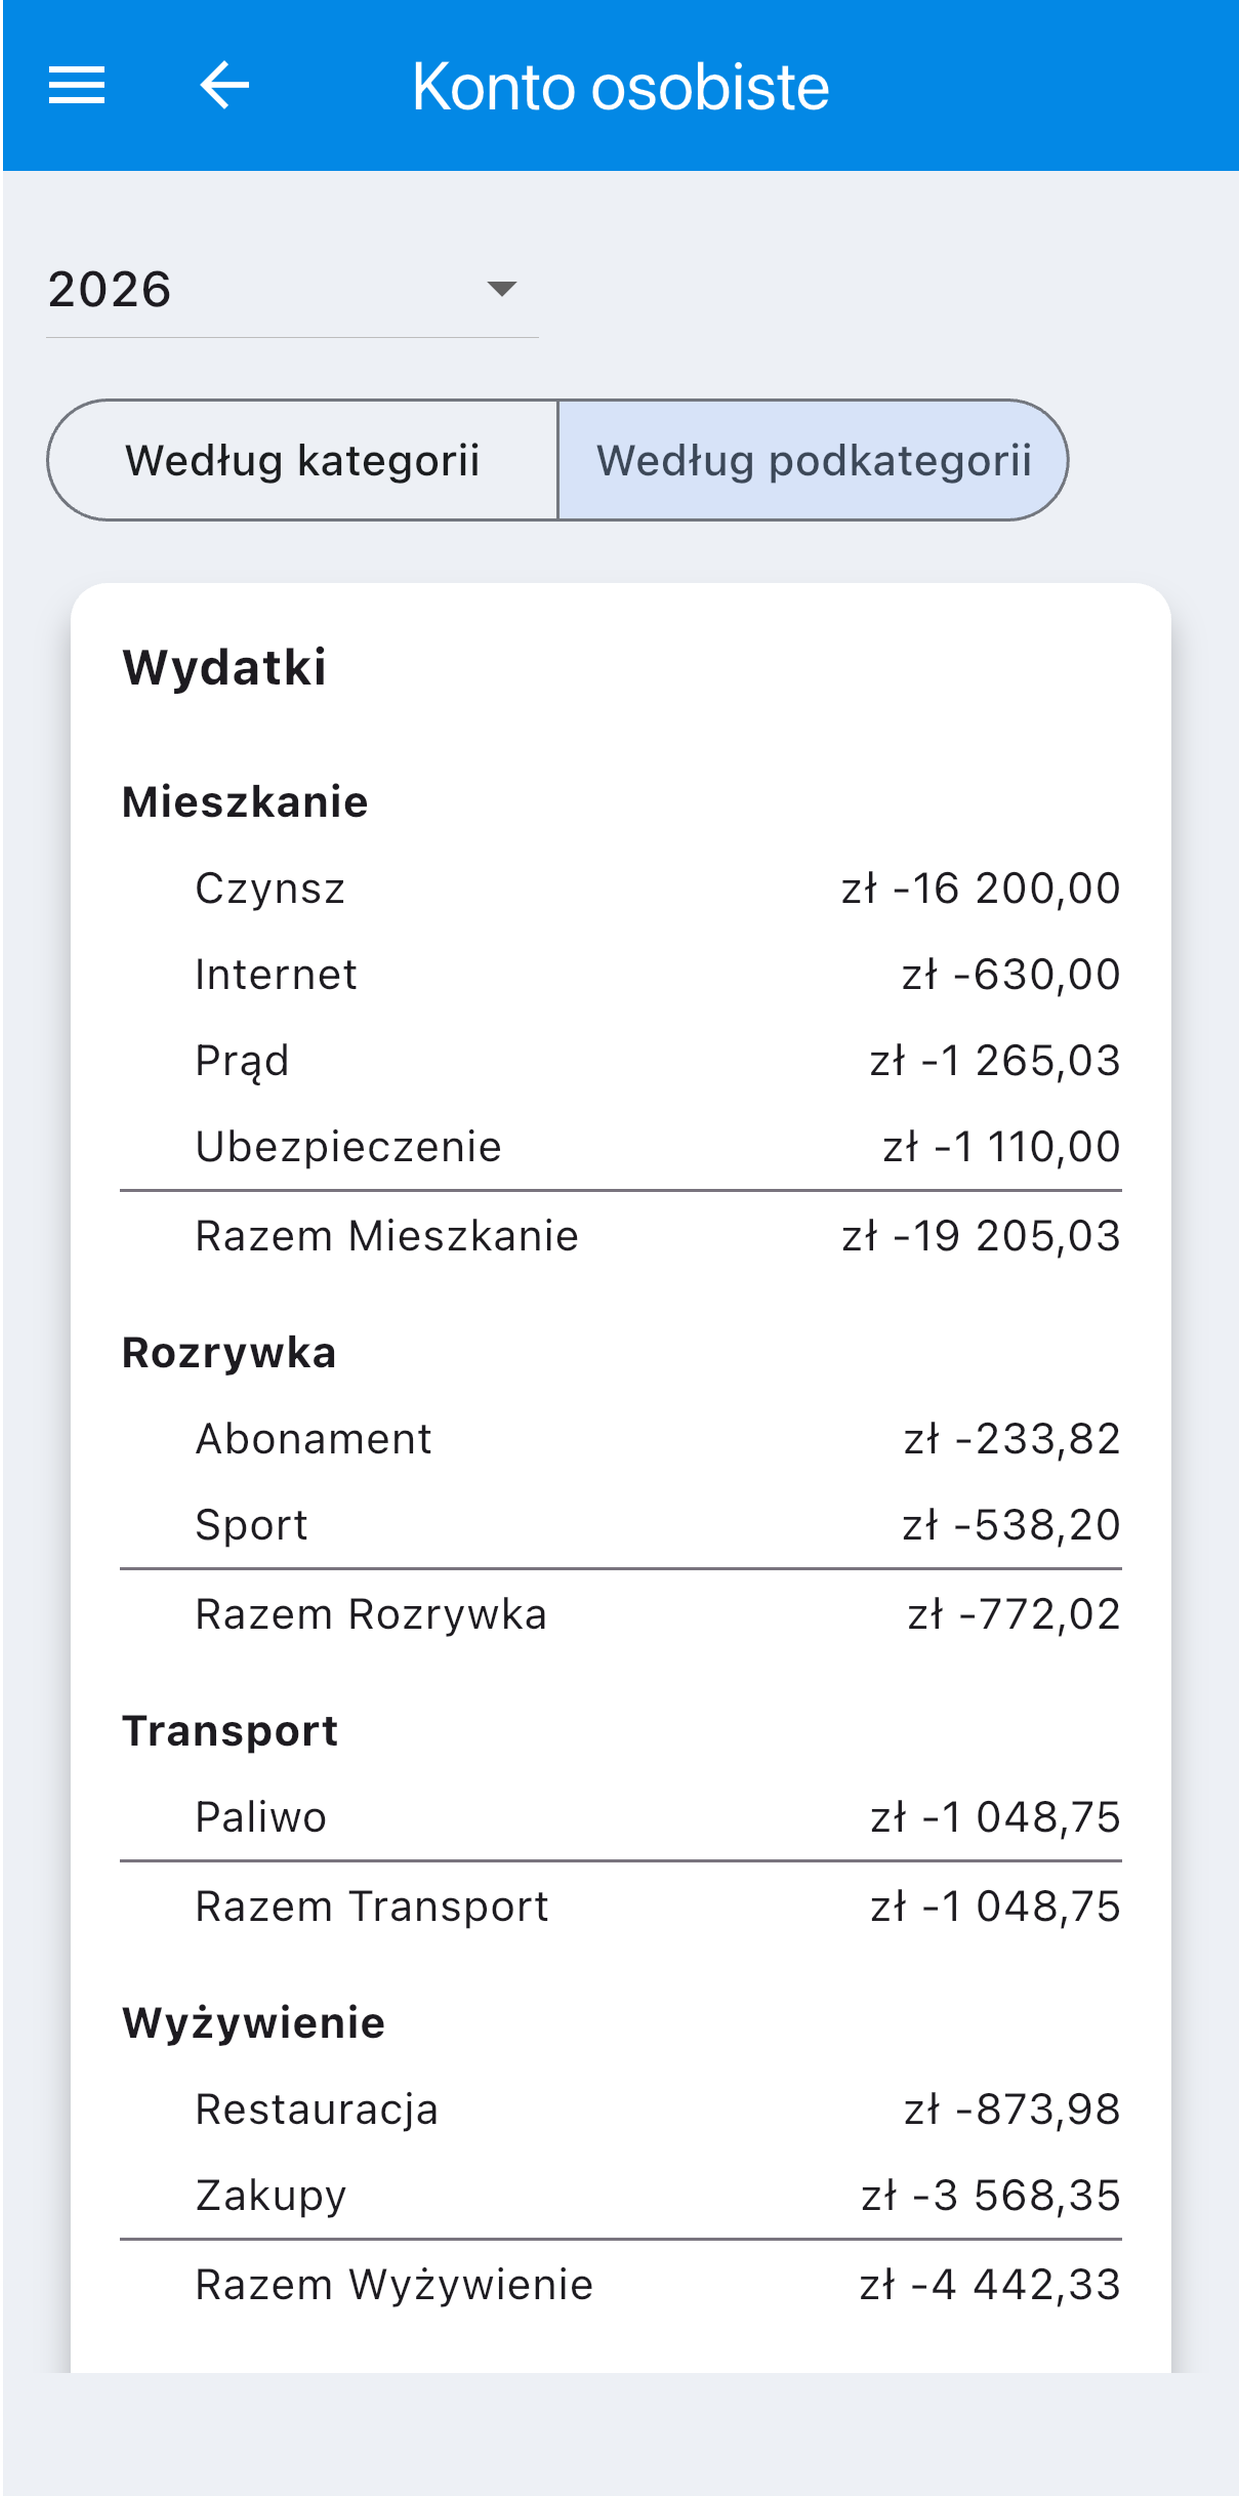Viewport: 1242px width, 2496px height.
Task: Open the Restauracja expense row
Action: coord(621,2110)
